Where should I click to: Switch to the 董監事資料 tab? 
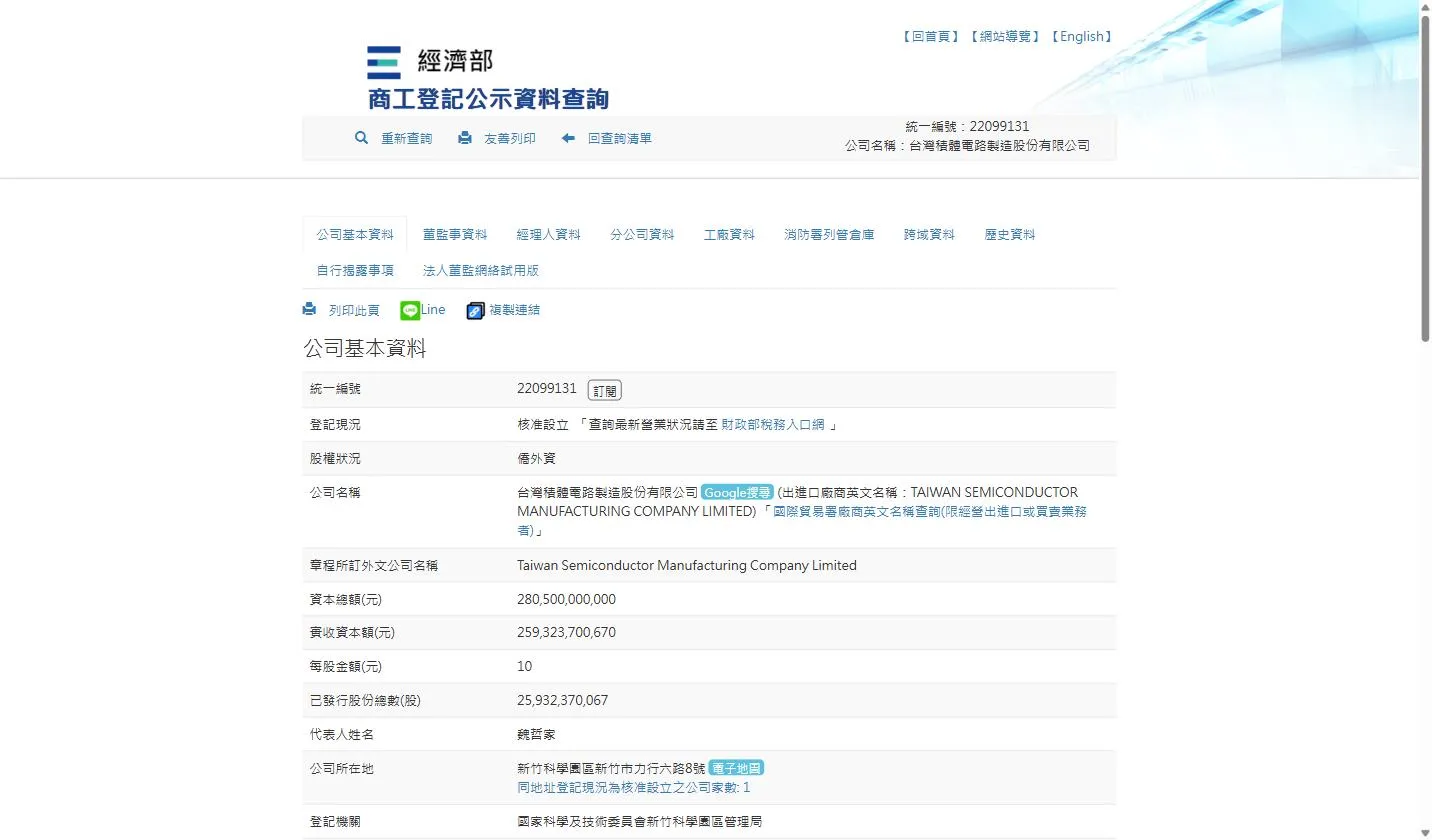pyautogui.click(x=455, y=235)
